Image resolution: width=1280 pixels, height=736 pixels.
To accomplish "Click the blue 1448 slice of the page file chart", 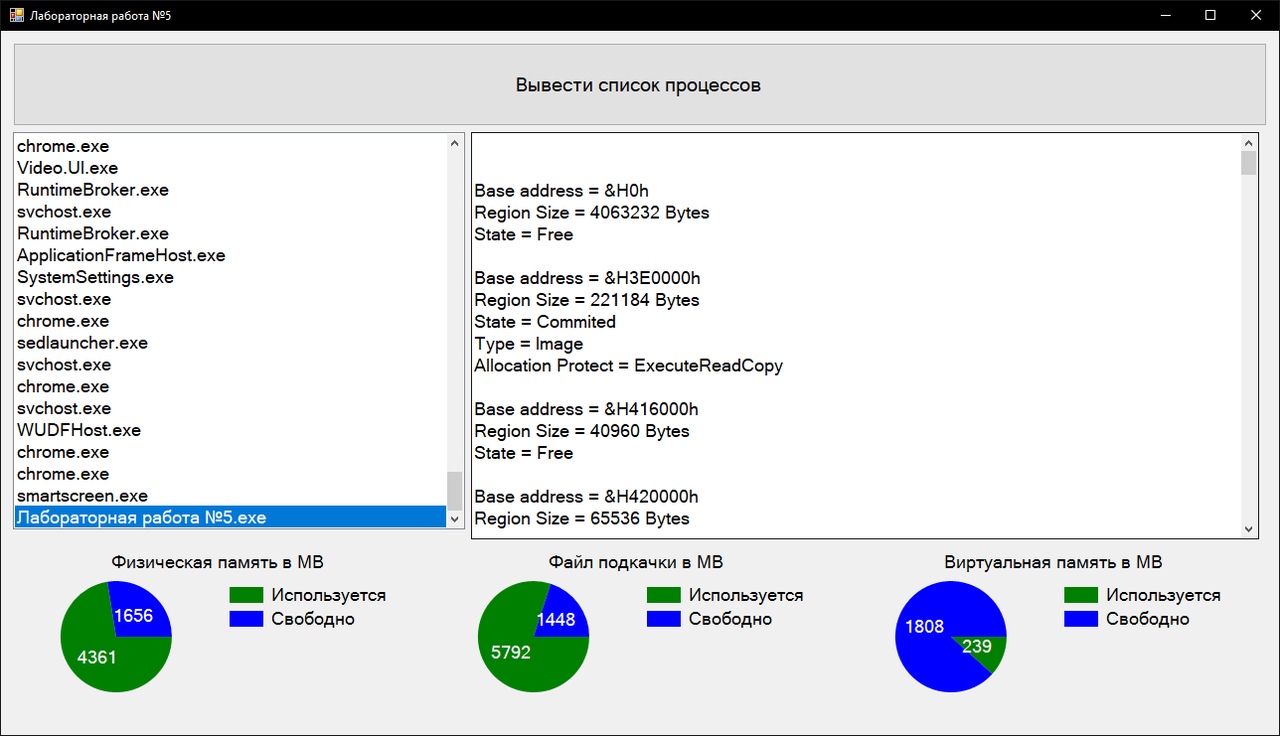I will [x=558, y=618].
